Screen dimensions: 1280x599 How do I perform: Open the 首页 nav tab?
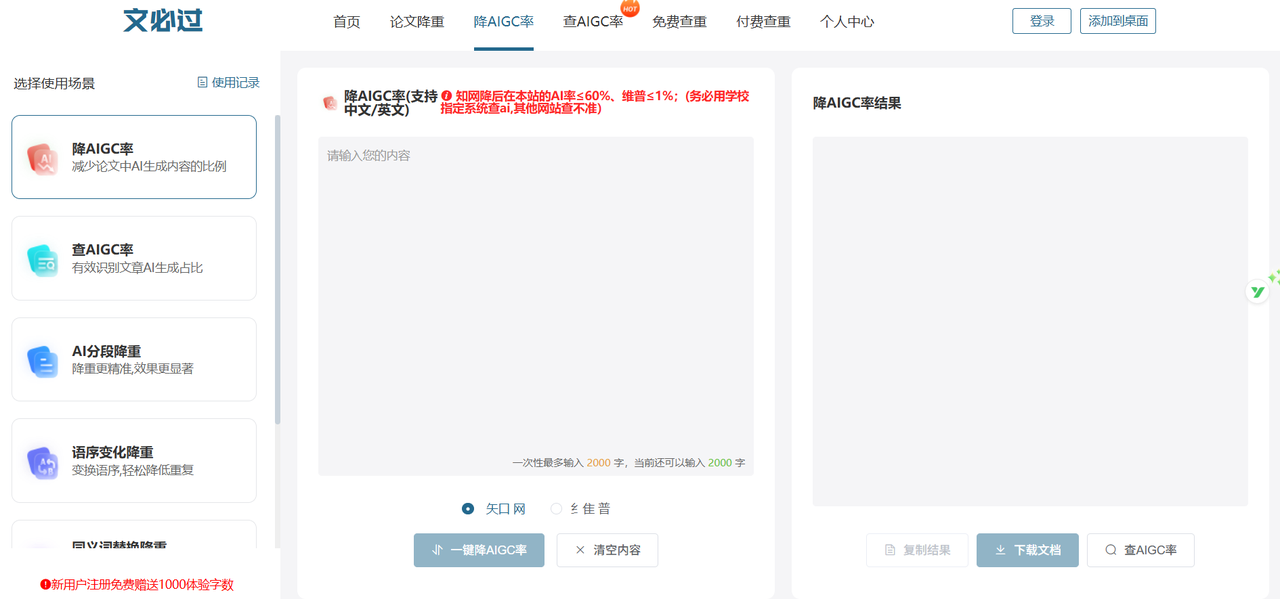coord(346,21)
